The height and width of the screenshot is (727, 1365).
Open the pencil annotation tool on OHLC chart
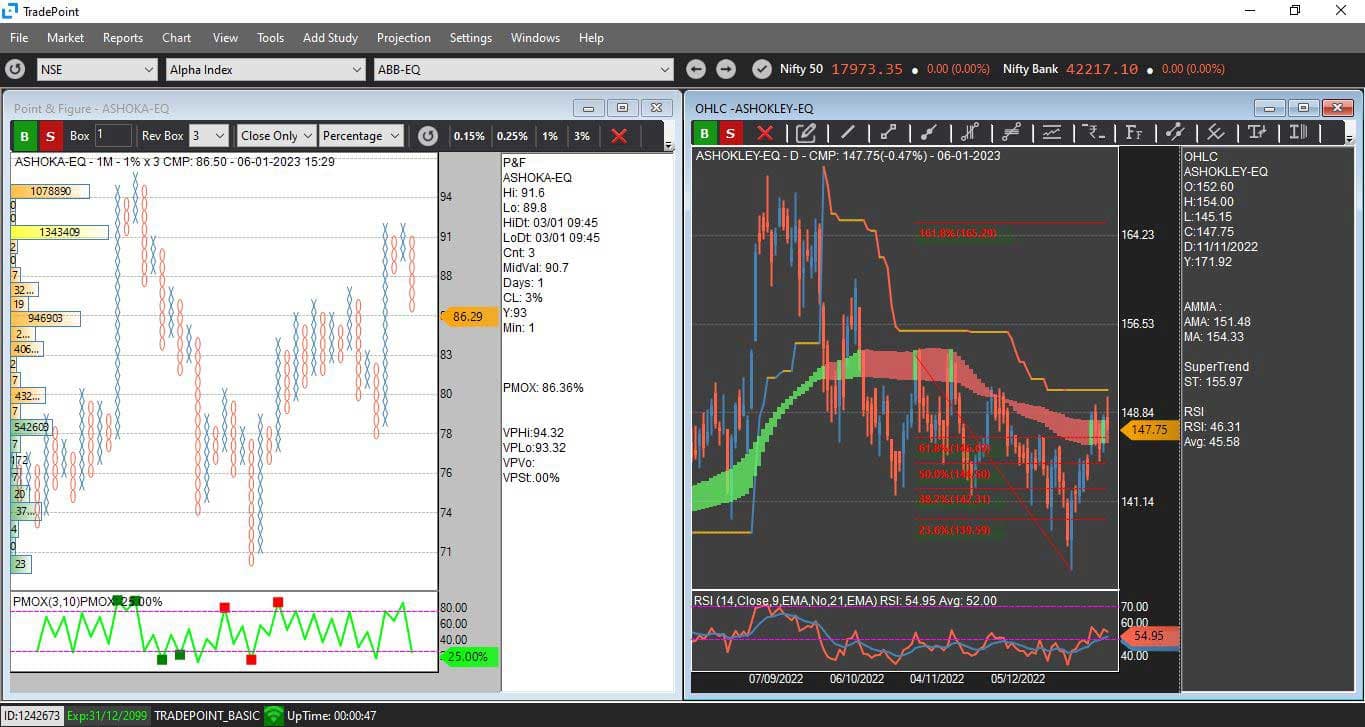pyautogui.click(x=808, y=132)
